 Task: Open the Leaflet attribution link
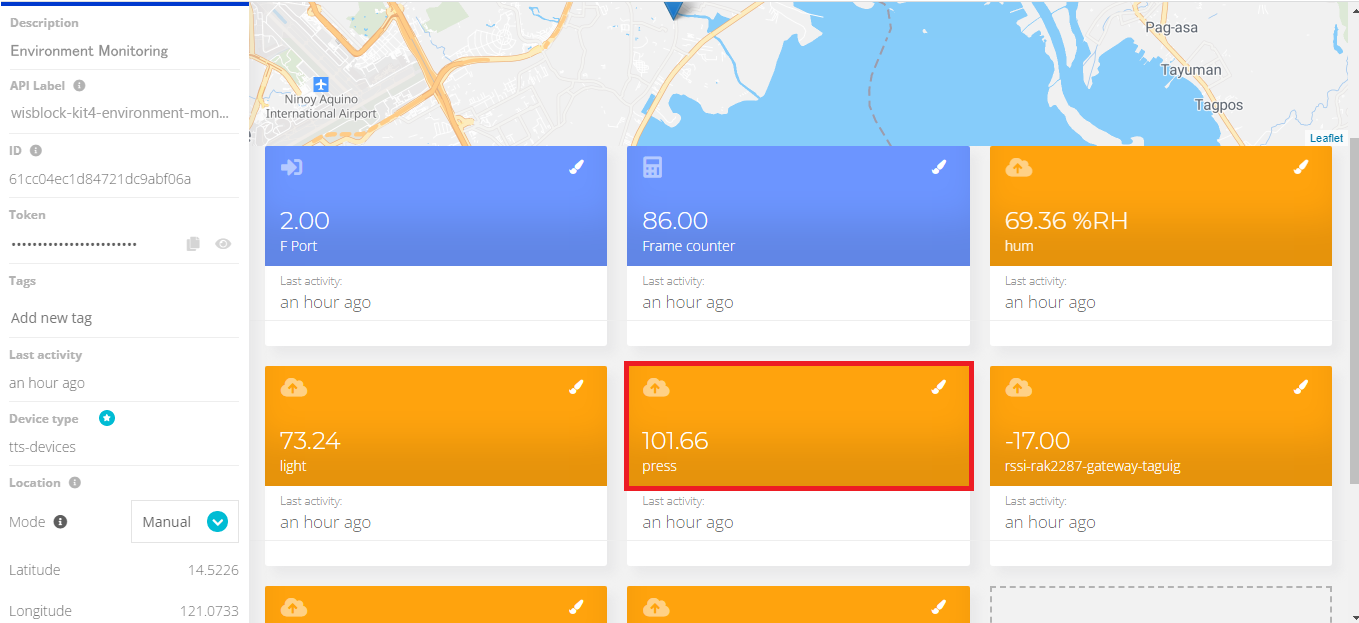point(1326,138)
